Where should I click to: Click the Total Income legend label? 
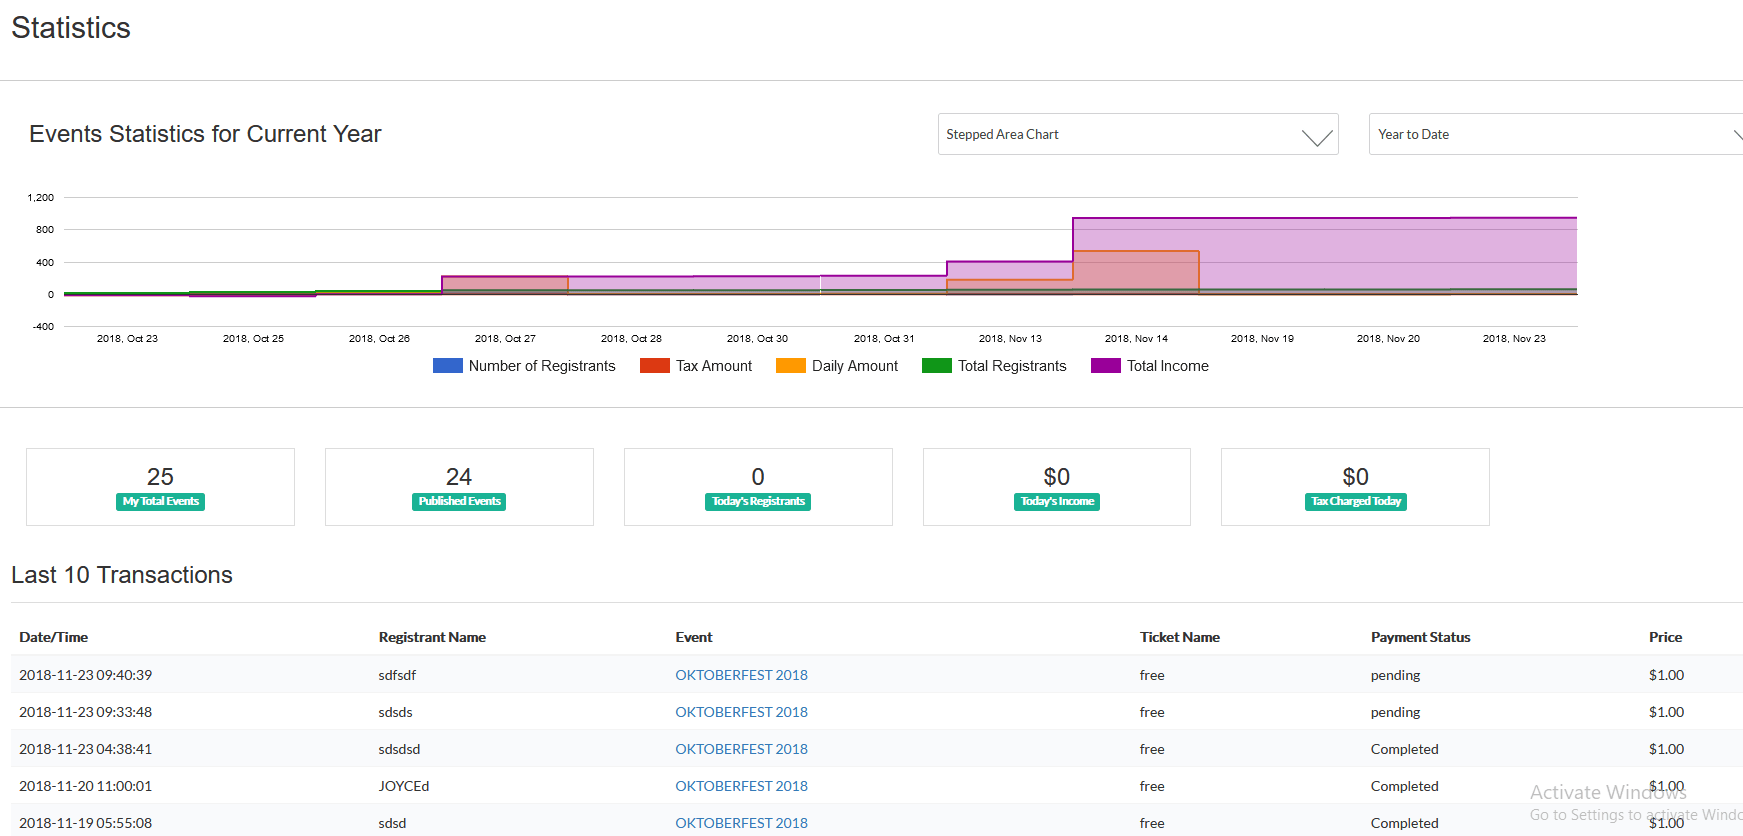coord(1167,366)
